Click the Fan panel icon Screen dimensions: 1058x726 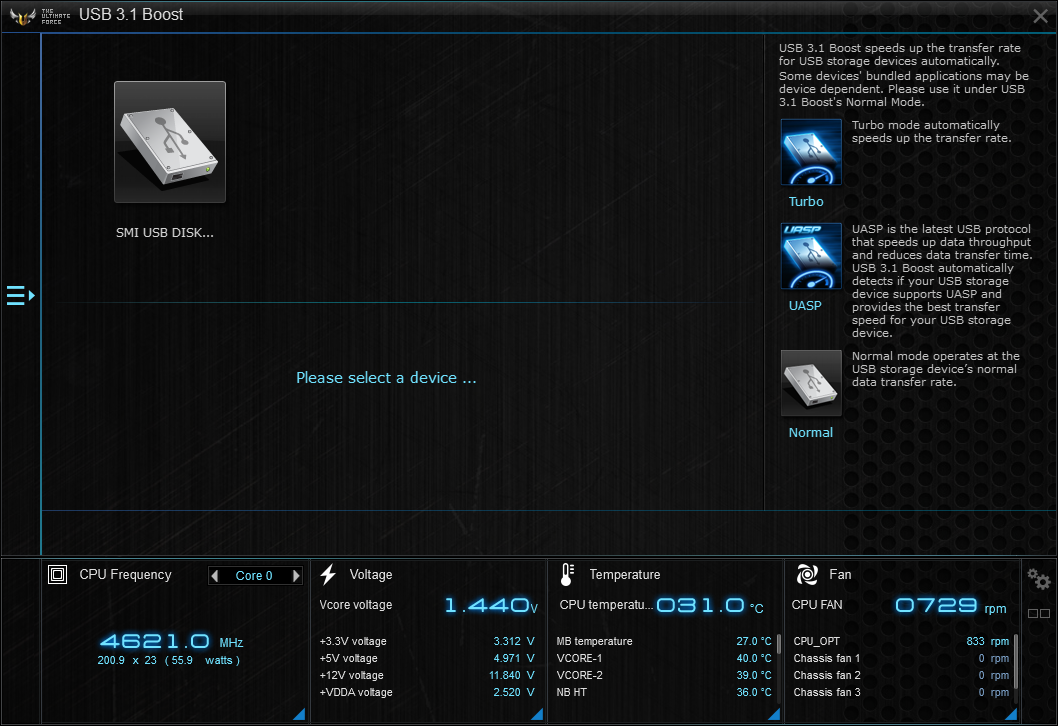click(x=807, y=574)
